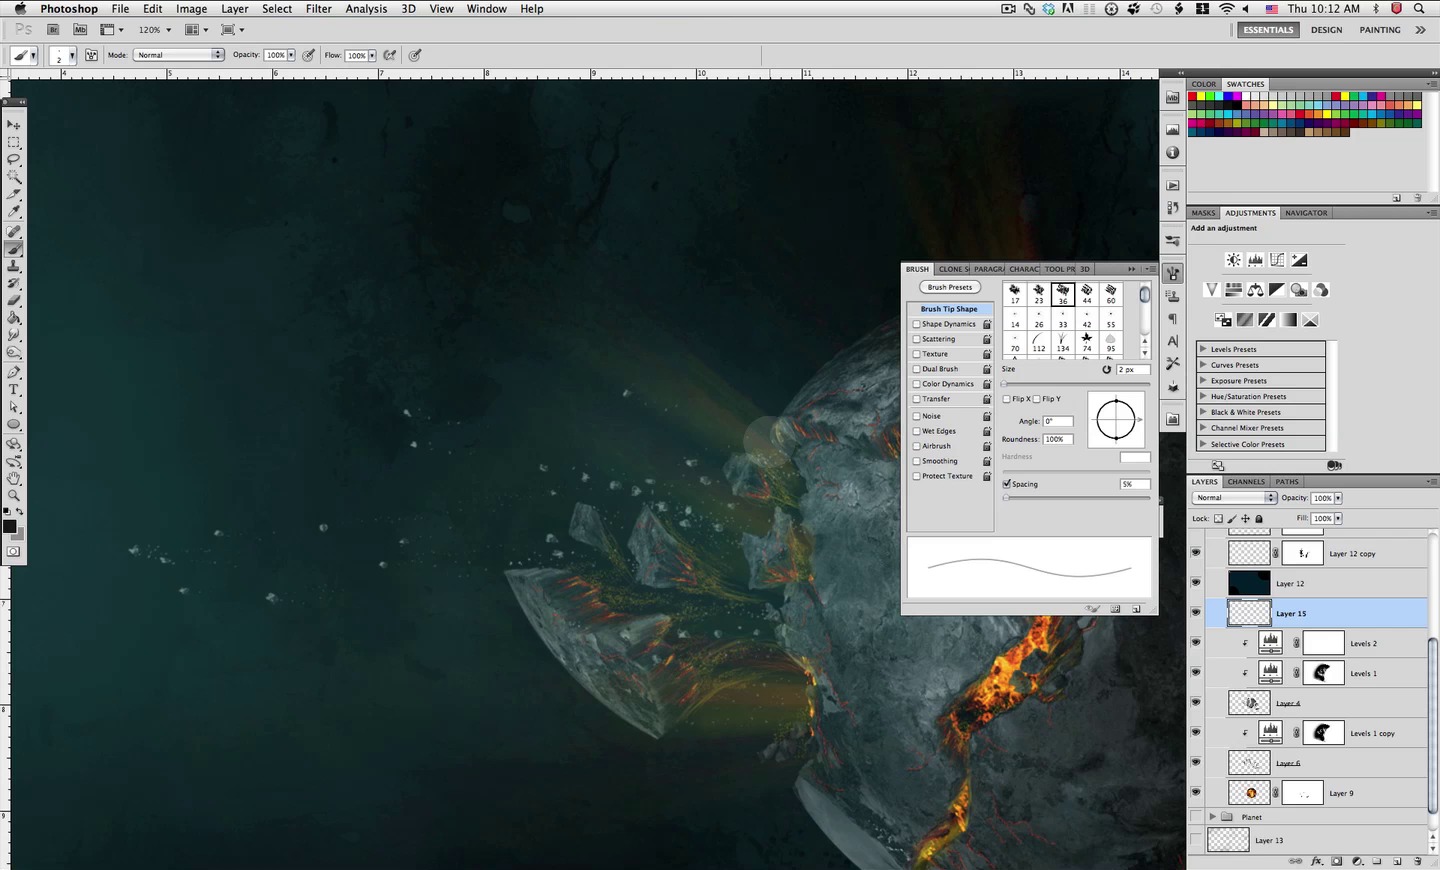The width and height of the screenshot is (1440, 870).
Task: Click the layer style fx icon
Action: coord(1317,861)
